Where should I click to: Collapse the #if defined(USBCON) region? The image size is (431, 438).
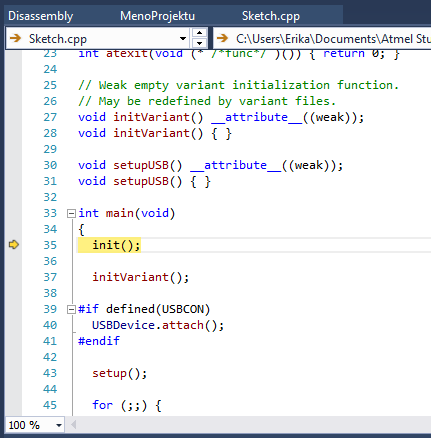[71, 309]
